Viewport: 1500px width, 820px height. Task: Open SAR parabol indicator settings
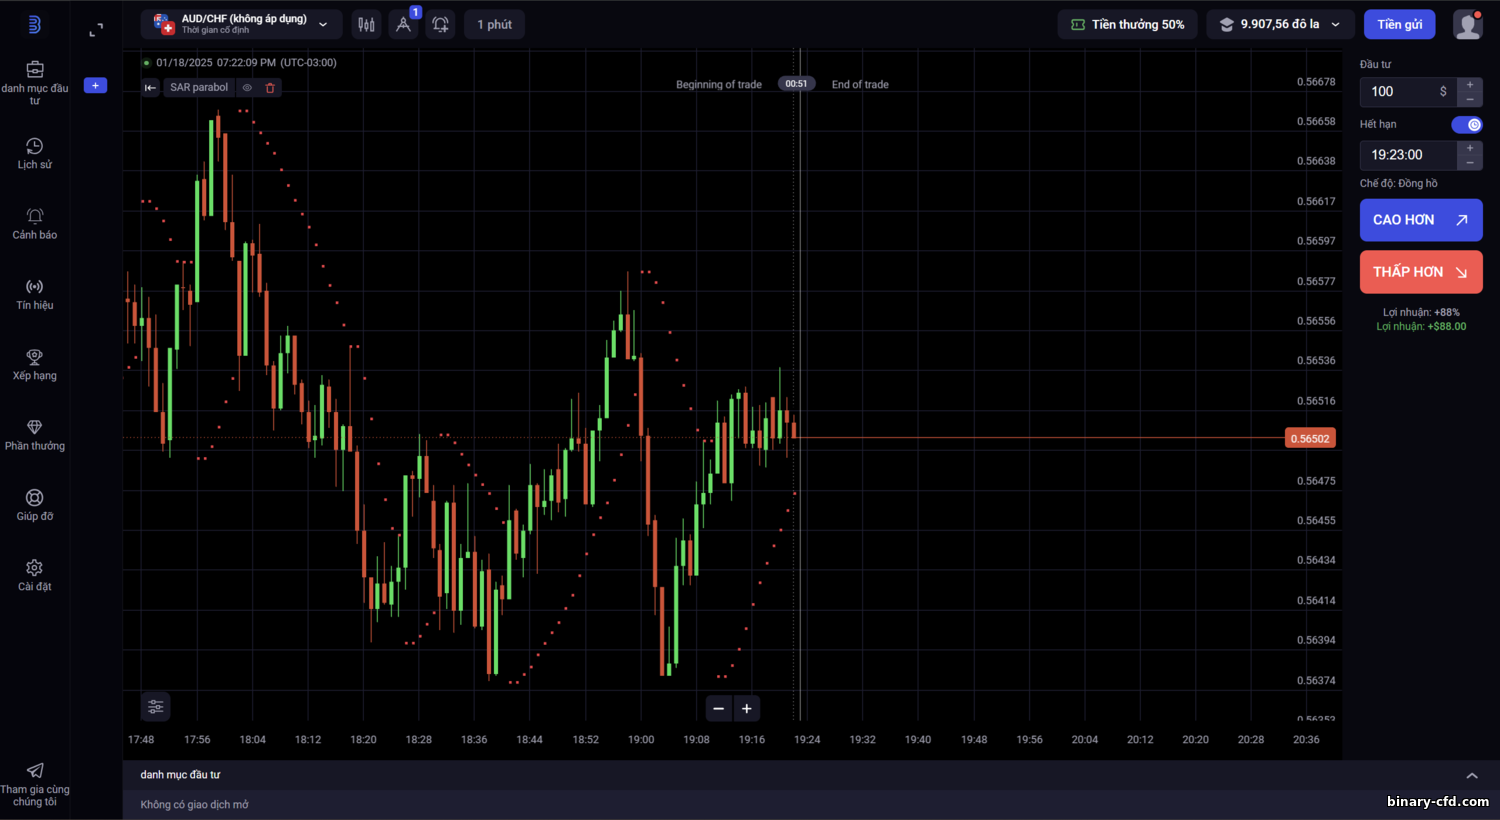[x=199, y=88]
